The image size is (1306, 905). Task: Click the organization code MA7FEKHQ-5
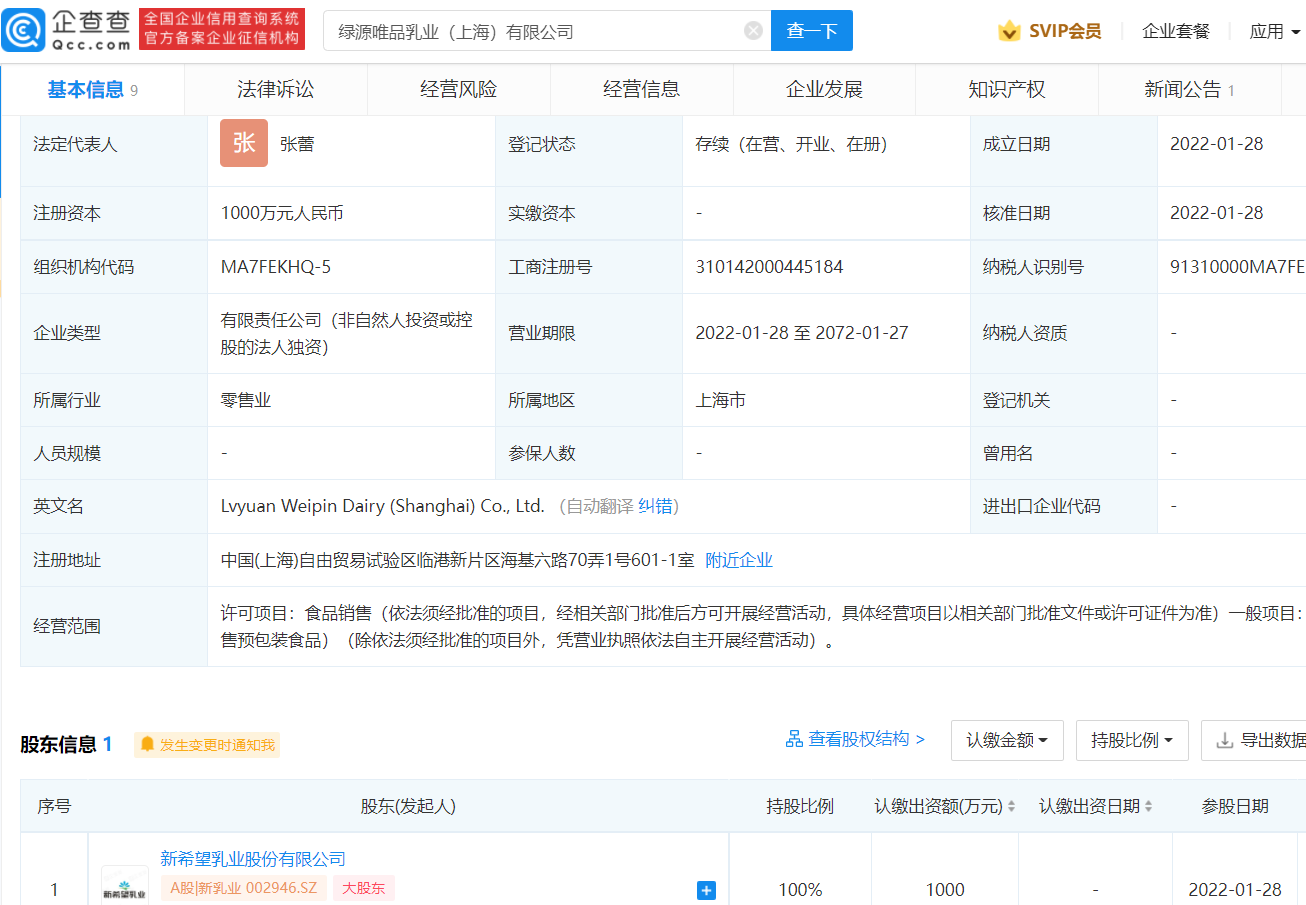(x=275, y=267)
